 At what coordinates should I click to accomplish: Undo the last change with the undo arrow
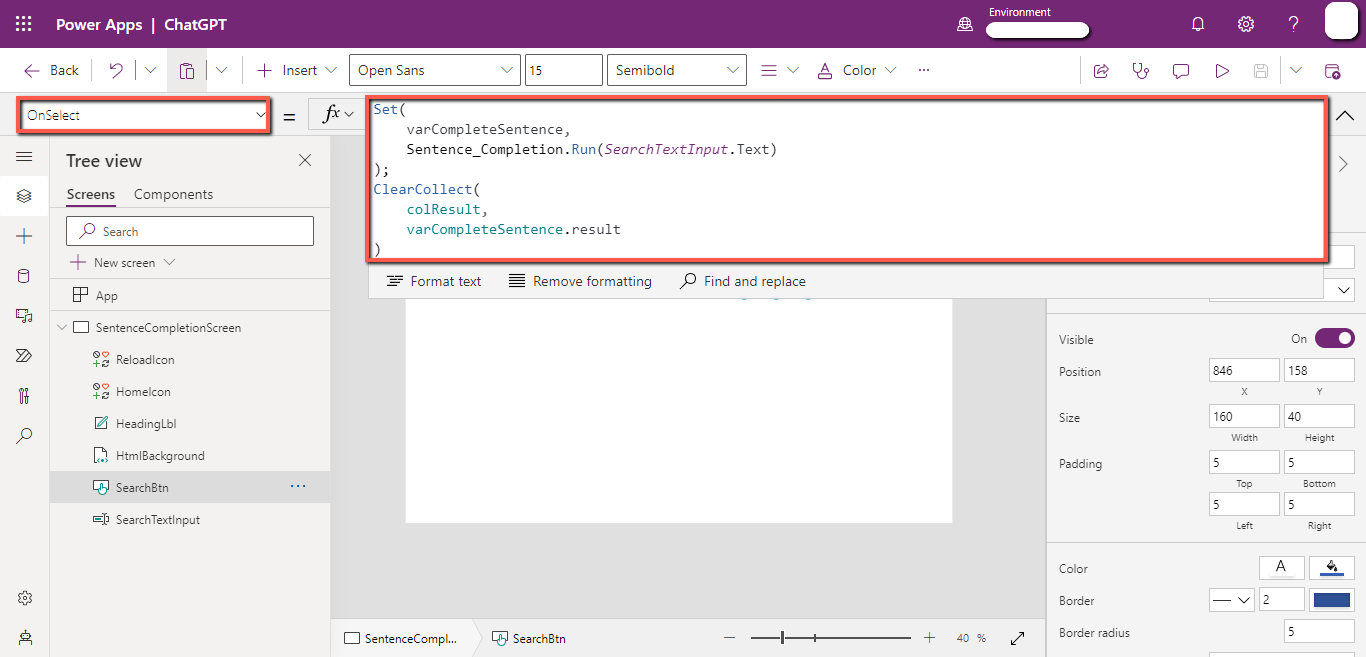coord(116,70)
